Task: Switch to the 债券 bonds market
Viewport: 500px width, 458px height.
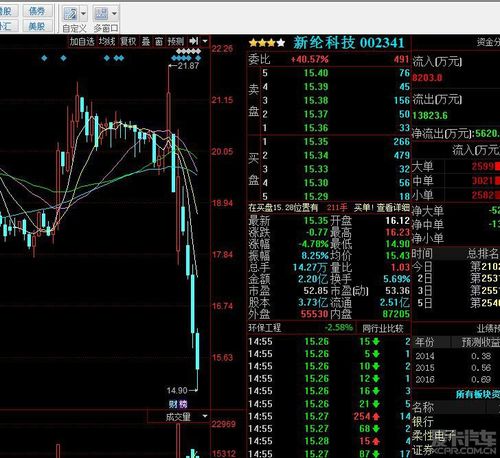Action: [x=37, y=11]
